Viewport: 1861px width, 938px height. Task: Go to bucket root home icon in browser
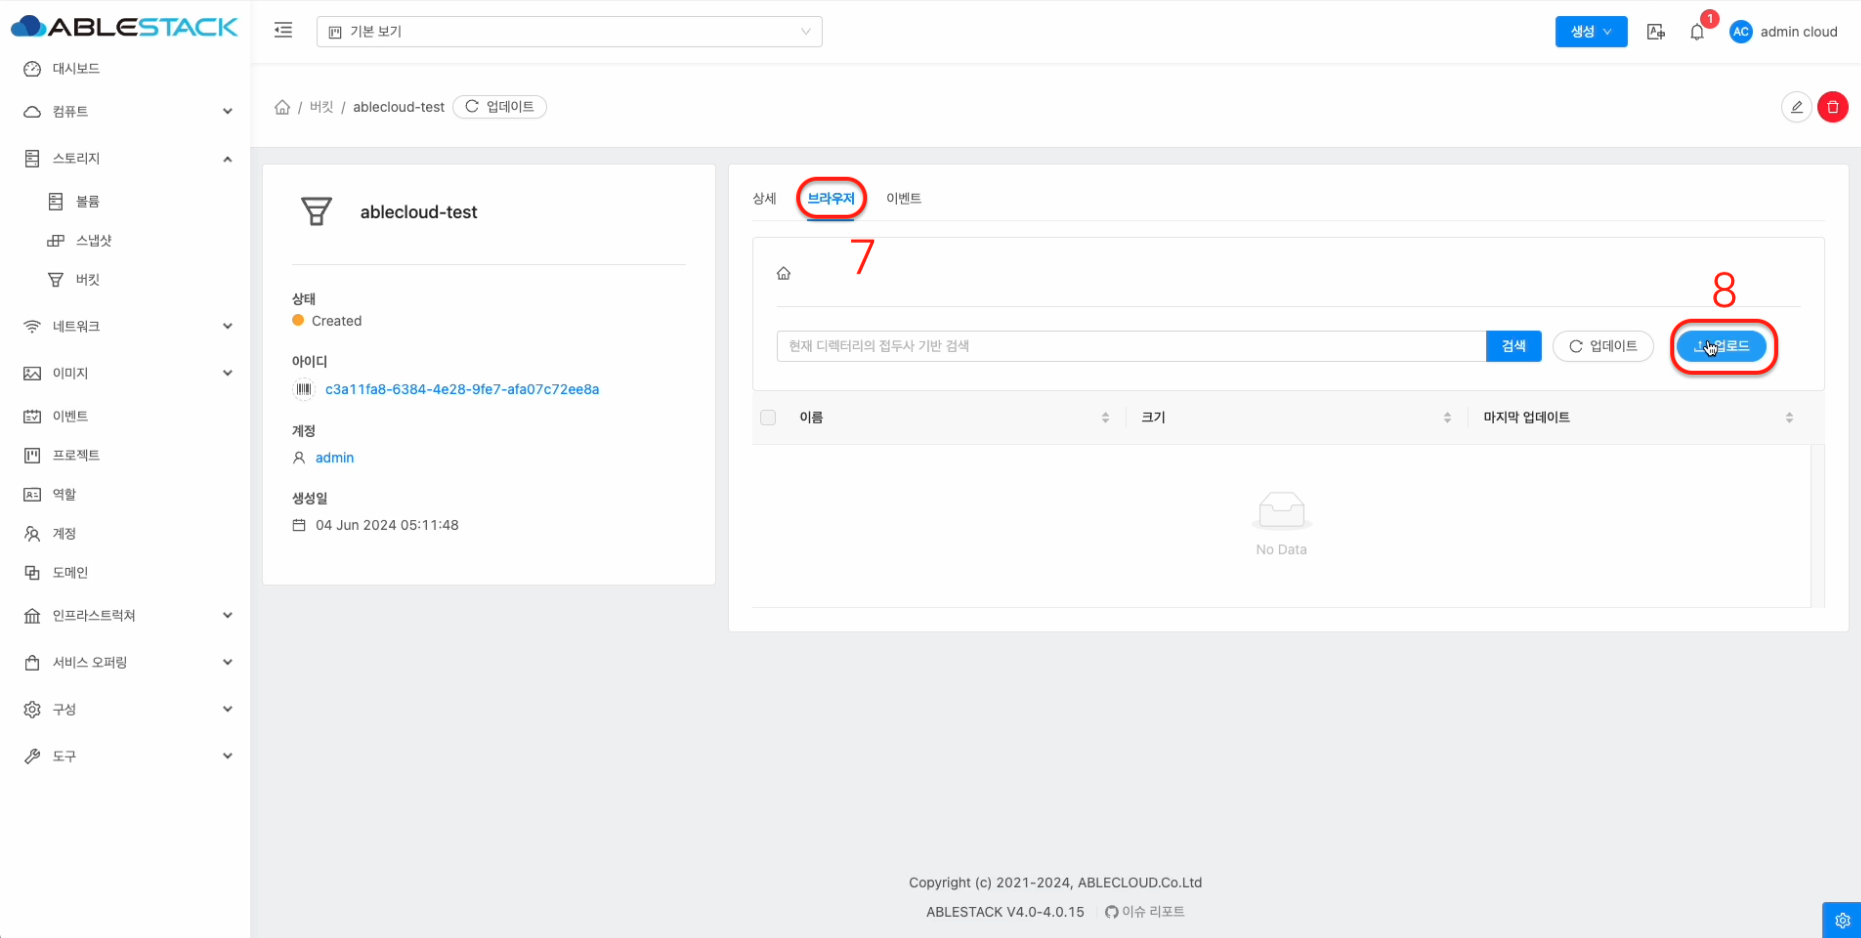tap(784, 273)
